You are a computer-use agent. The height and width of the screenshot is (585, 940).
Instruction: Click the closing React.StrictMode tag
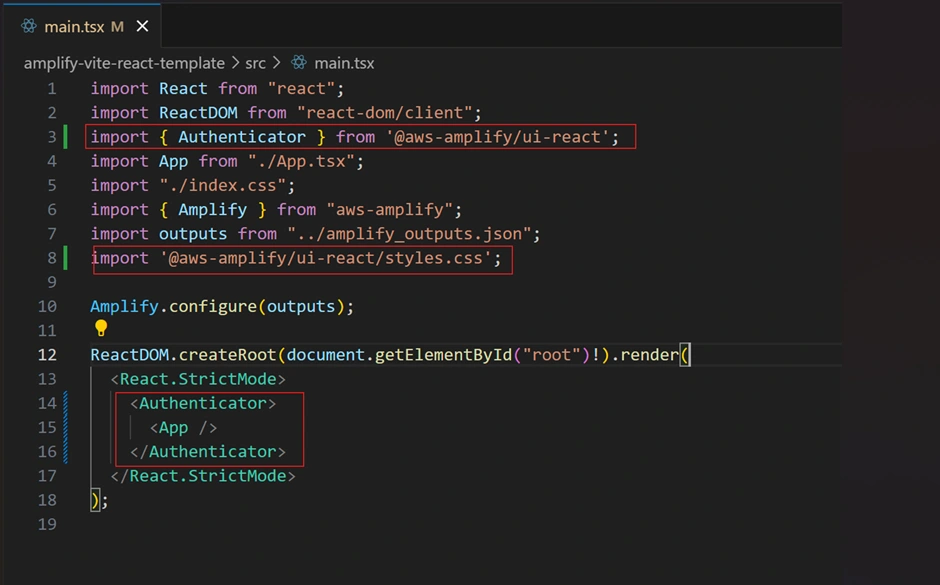tap(203, 476)
